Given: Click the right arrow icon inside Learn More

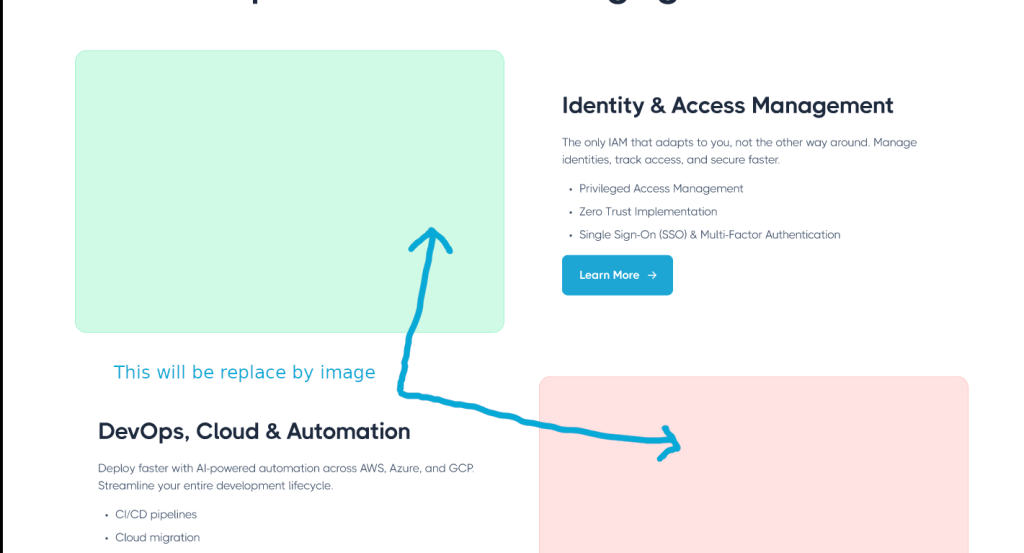Looking at the screenshot, I should pos(652,275).
